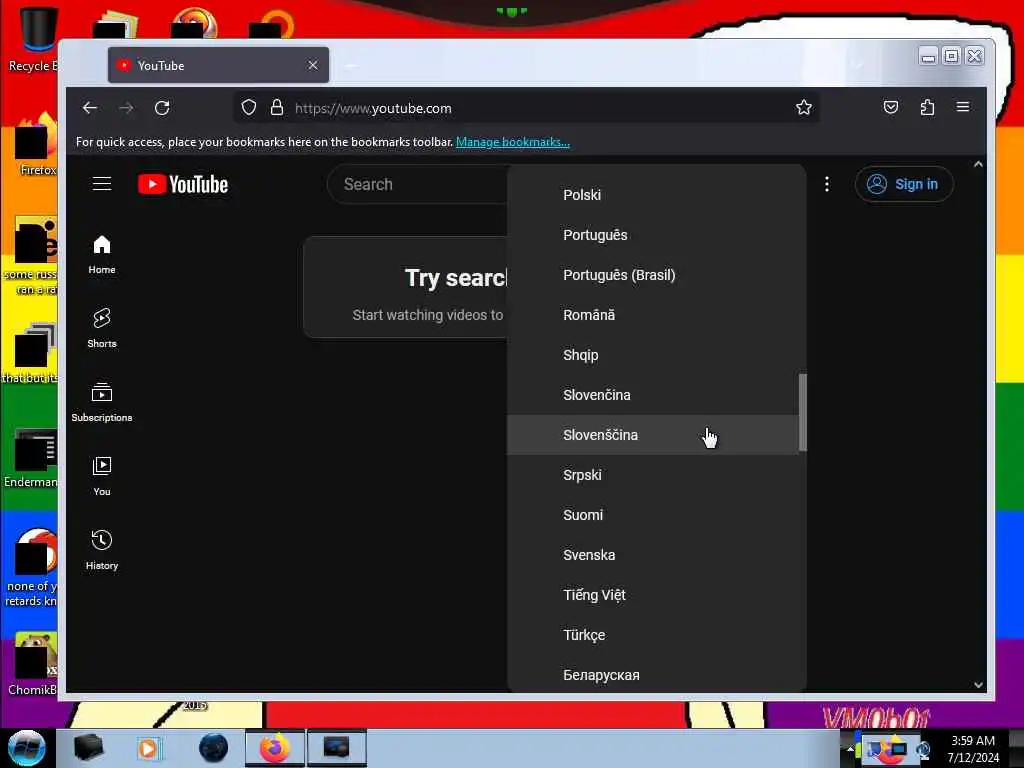Select the YouTube browser tab
Viewport: 1024px width, 768px height.
point(218,65)
